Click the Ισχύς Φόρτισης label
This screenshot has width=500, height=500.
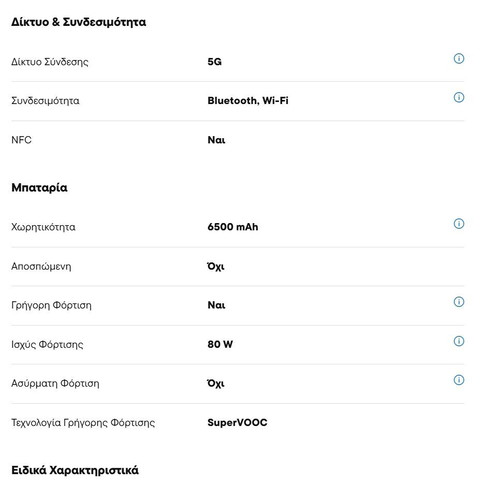tap(47, 344)
